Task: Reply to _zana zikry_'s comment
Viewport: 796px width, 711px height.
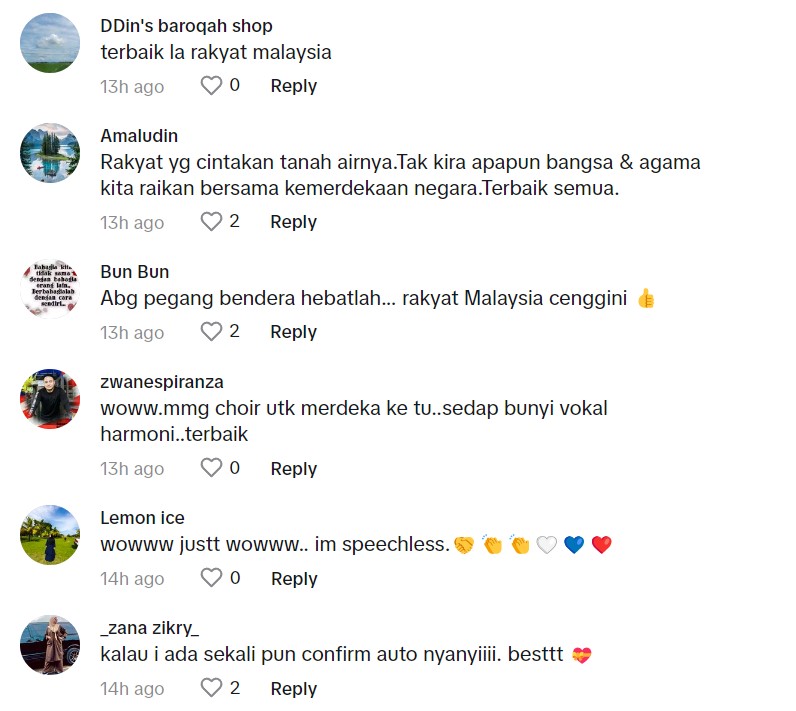Action: (x=293, y=689)
